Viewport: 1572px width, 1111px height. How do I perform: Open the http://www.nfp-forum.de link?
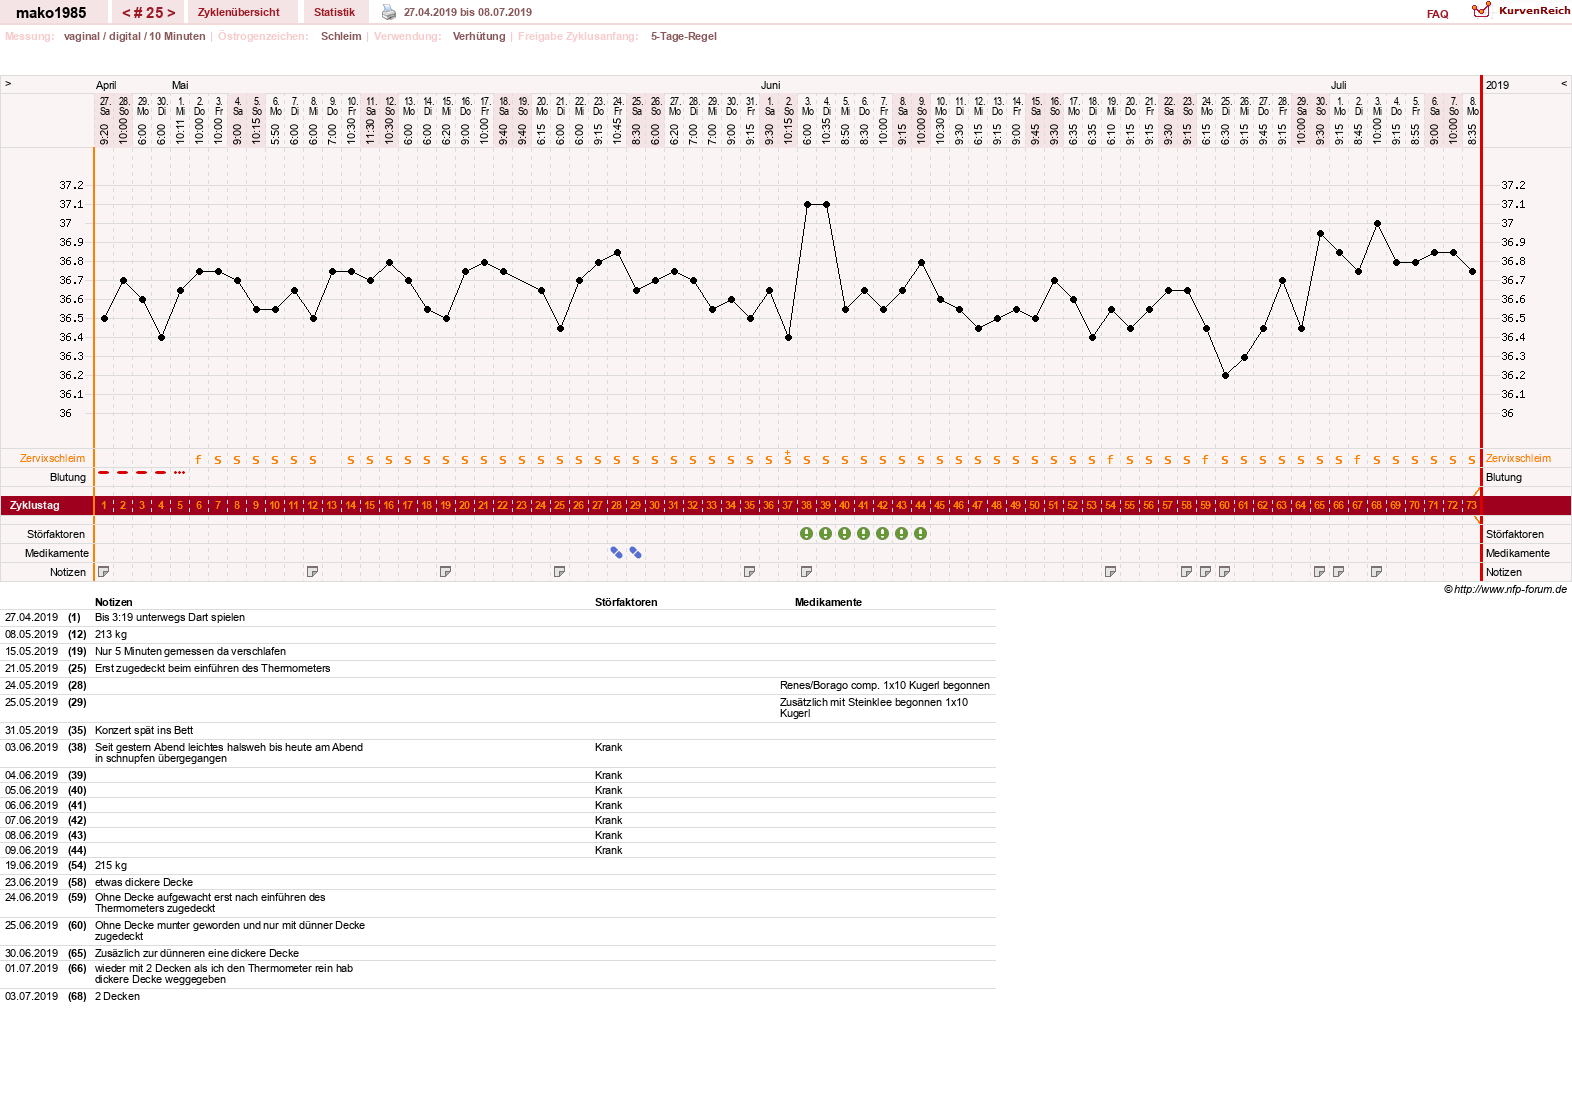pyautogui.click(x=1510, y=589)
